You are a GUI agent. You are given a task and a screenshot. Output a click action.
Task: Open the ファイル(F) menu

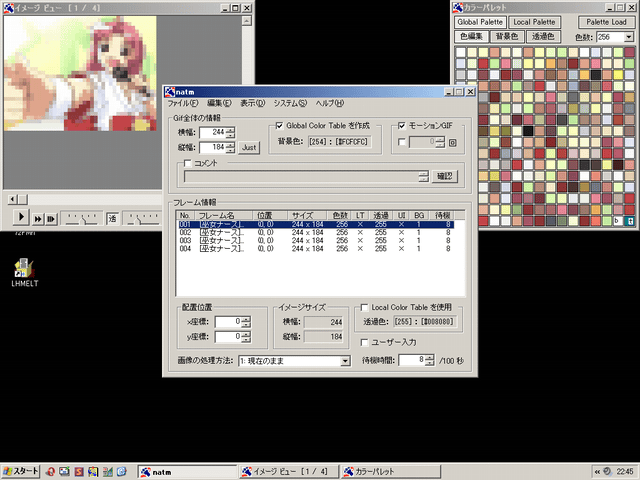(184, 104)
